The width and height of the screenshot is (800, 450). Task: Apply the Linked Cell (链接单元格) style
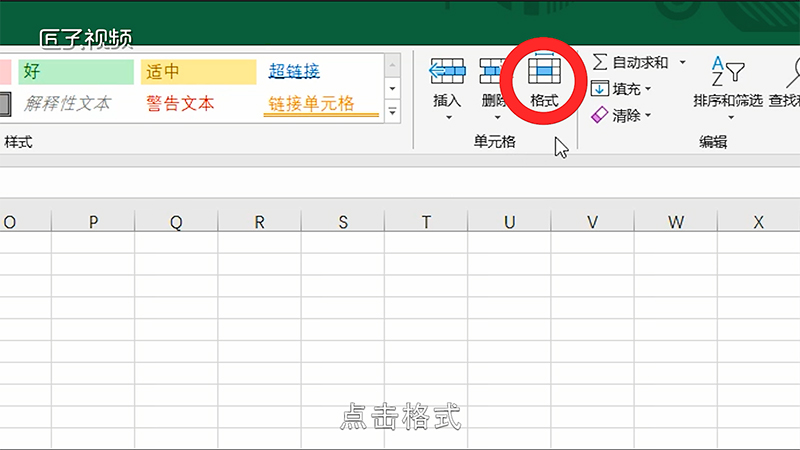(x=321, y=103)
